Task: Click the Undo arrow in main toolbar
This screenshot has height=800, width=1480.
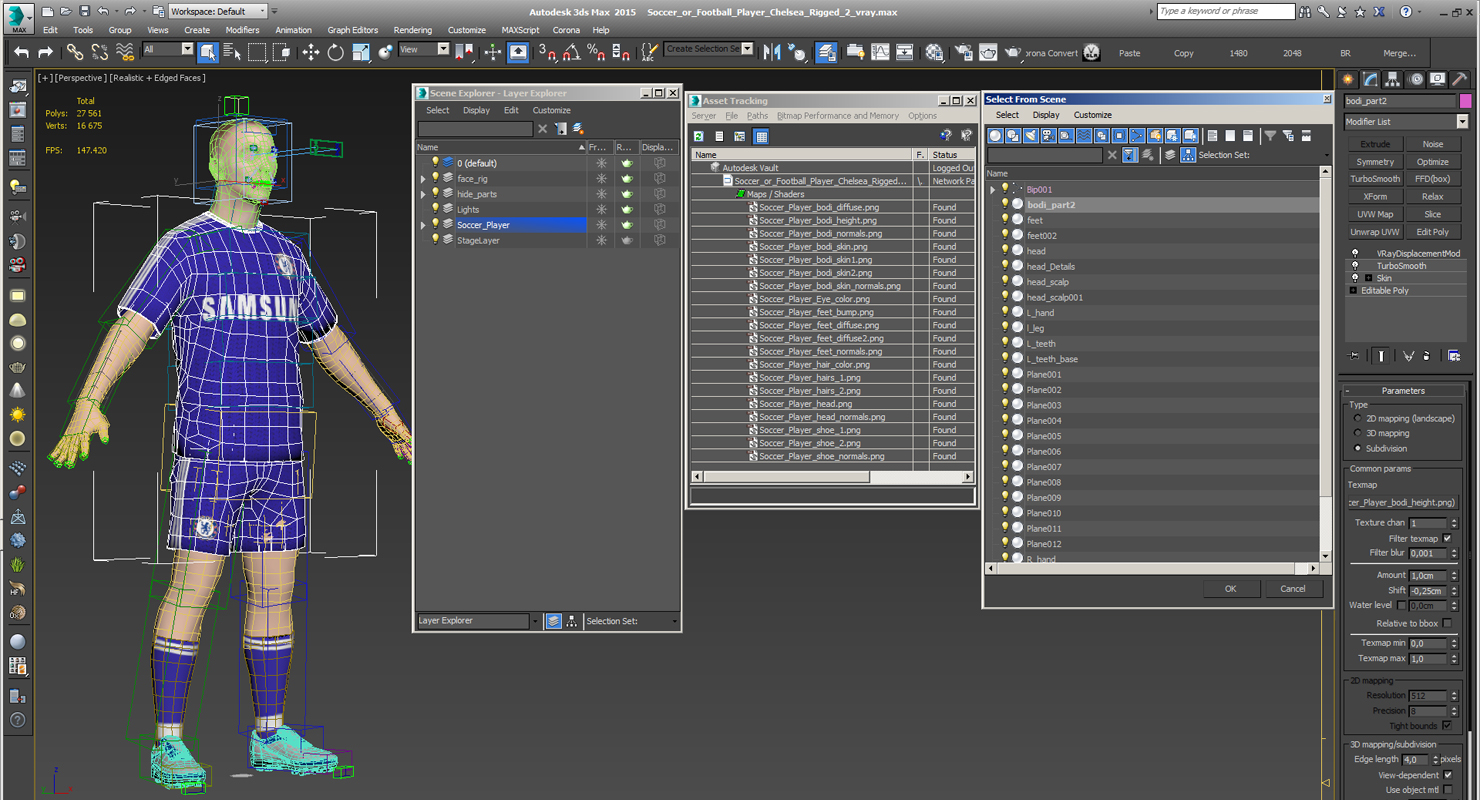Action: [21, 52]
